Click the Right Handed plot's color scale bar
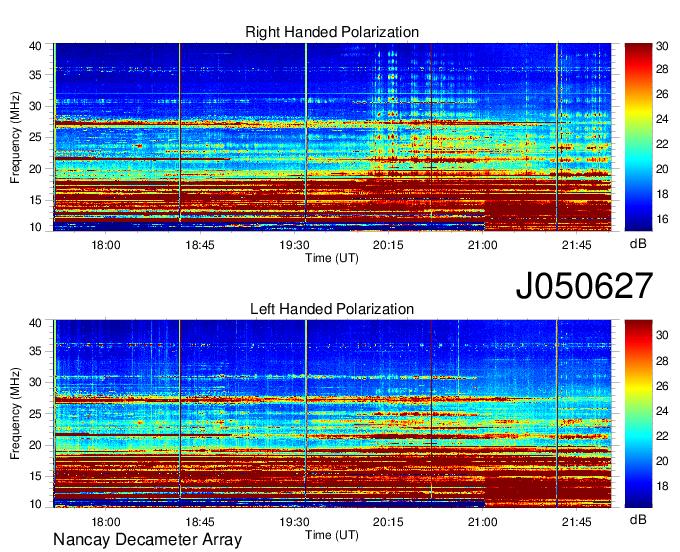This screenshot has height=552, width=680. click(x=638, y=137)
